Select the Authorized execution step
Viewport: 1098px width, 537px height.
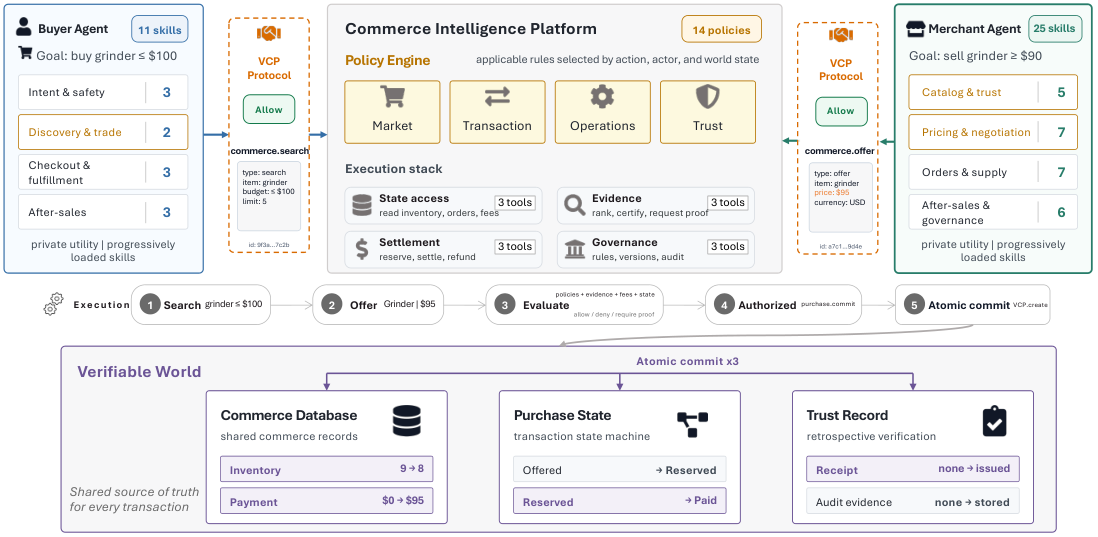tap(784, 305)
